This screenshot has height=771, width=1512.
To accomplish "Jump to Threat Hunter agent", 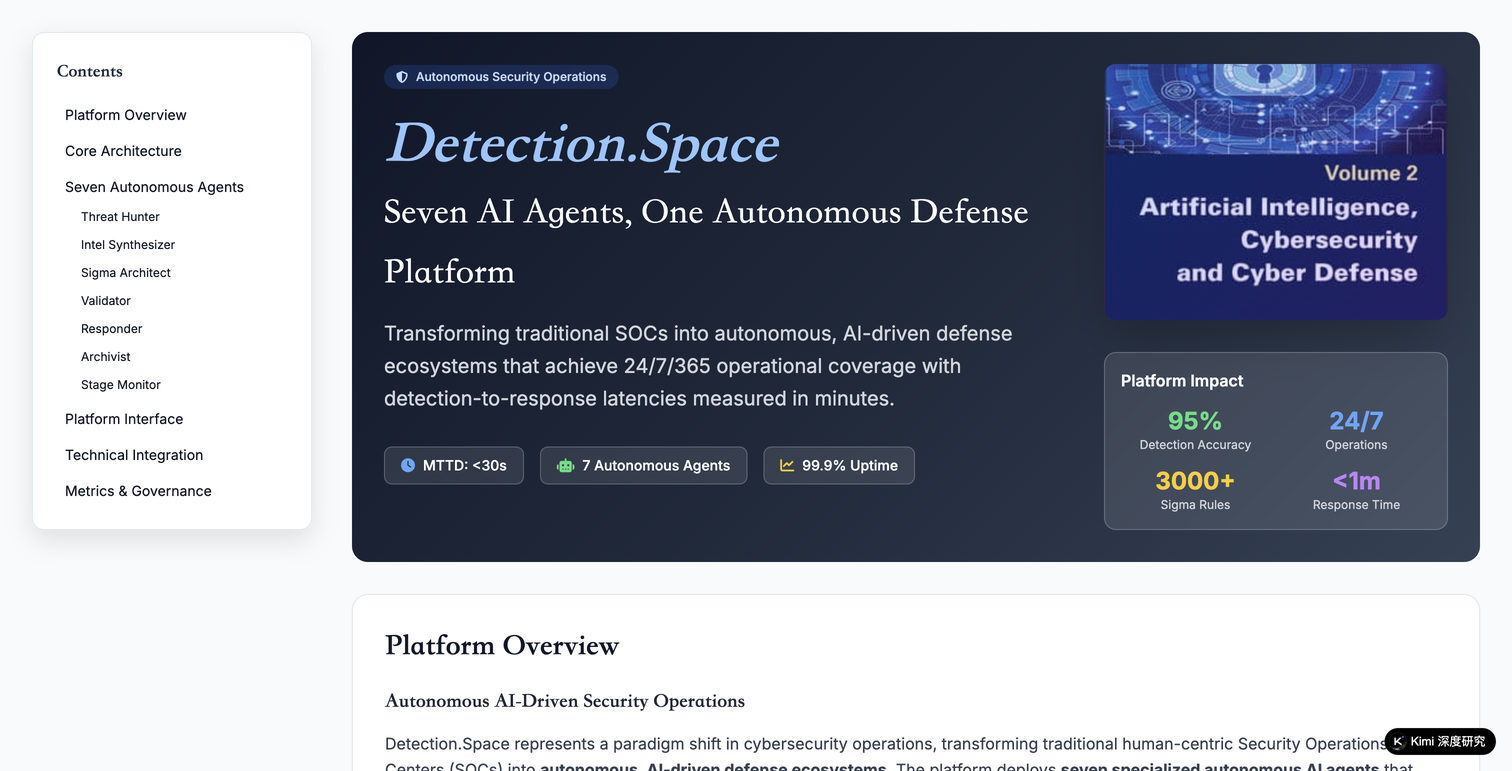I will click(x=120, y=217).
